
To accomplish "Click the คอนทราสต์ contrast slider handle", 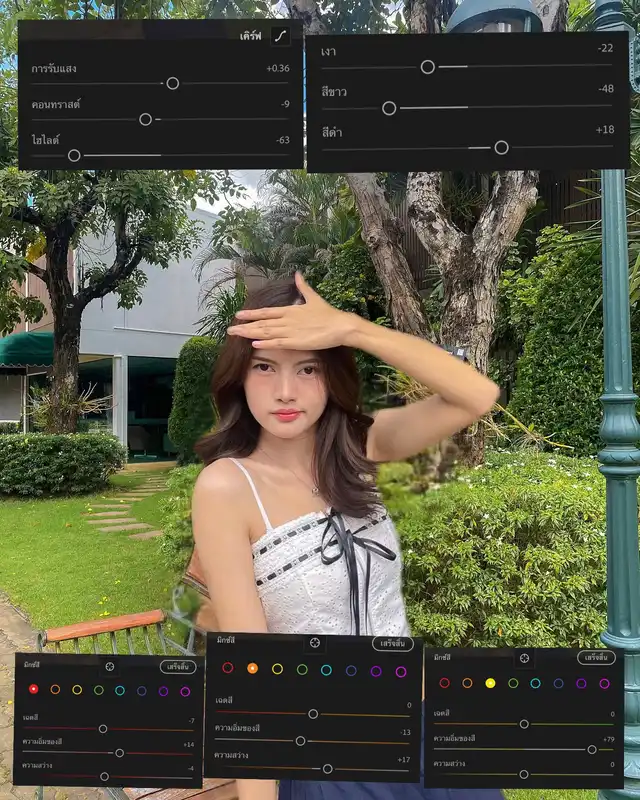I will (x=145, y=119).
